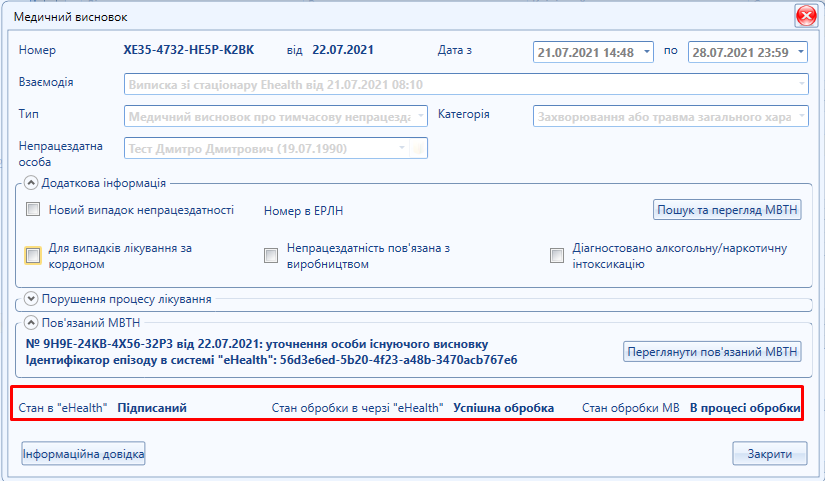Expand the Взаємодія dropdown

click(801, 84)
